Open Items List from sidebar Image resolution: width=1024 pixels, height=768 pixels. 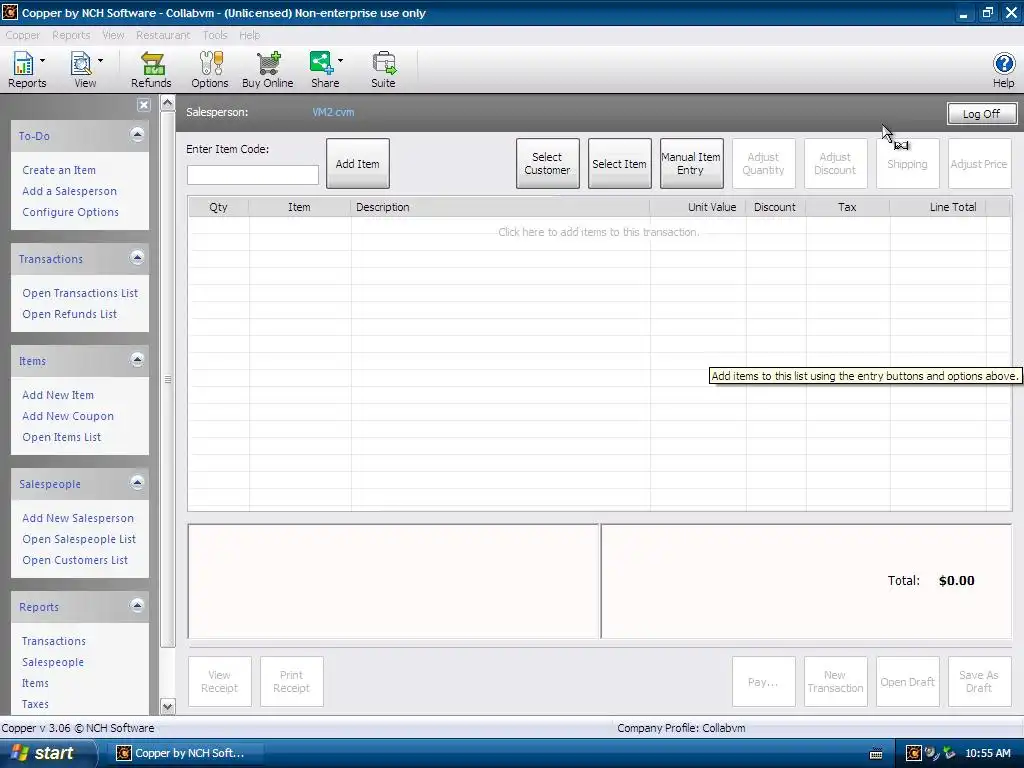point(61,437)
